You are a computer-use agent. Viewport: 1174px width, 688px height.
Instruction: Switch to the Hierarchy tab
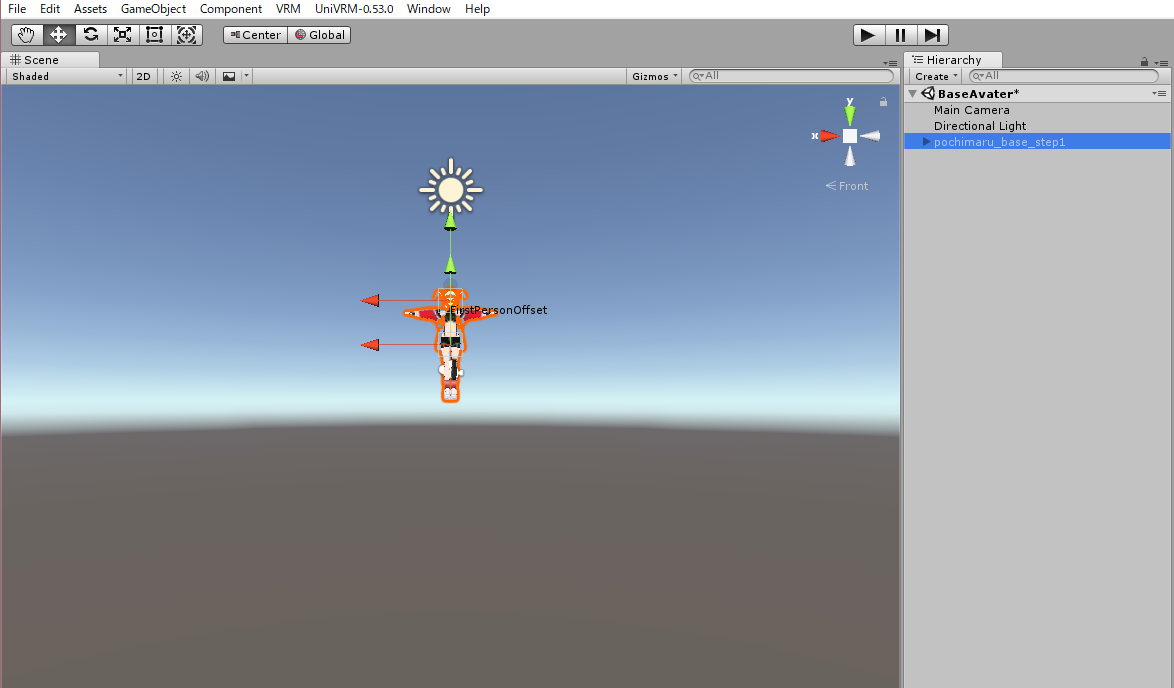click(x=953, y=60)
